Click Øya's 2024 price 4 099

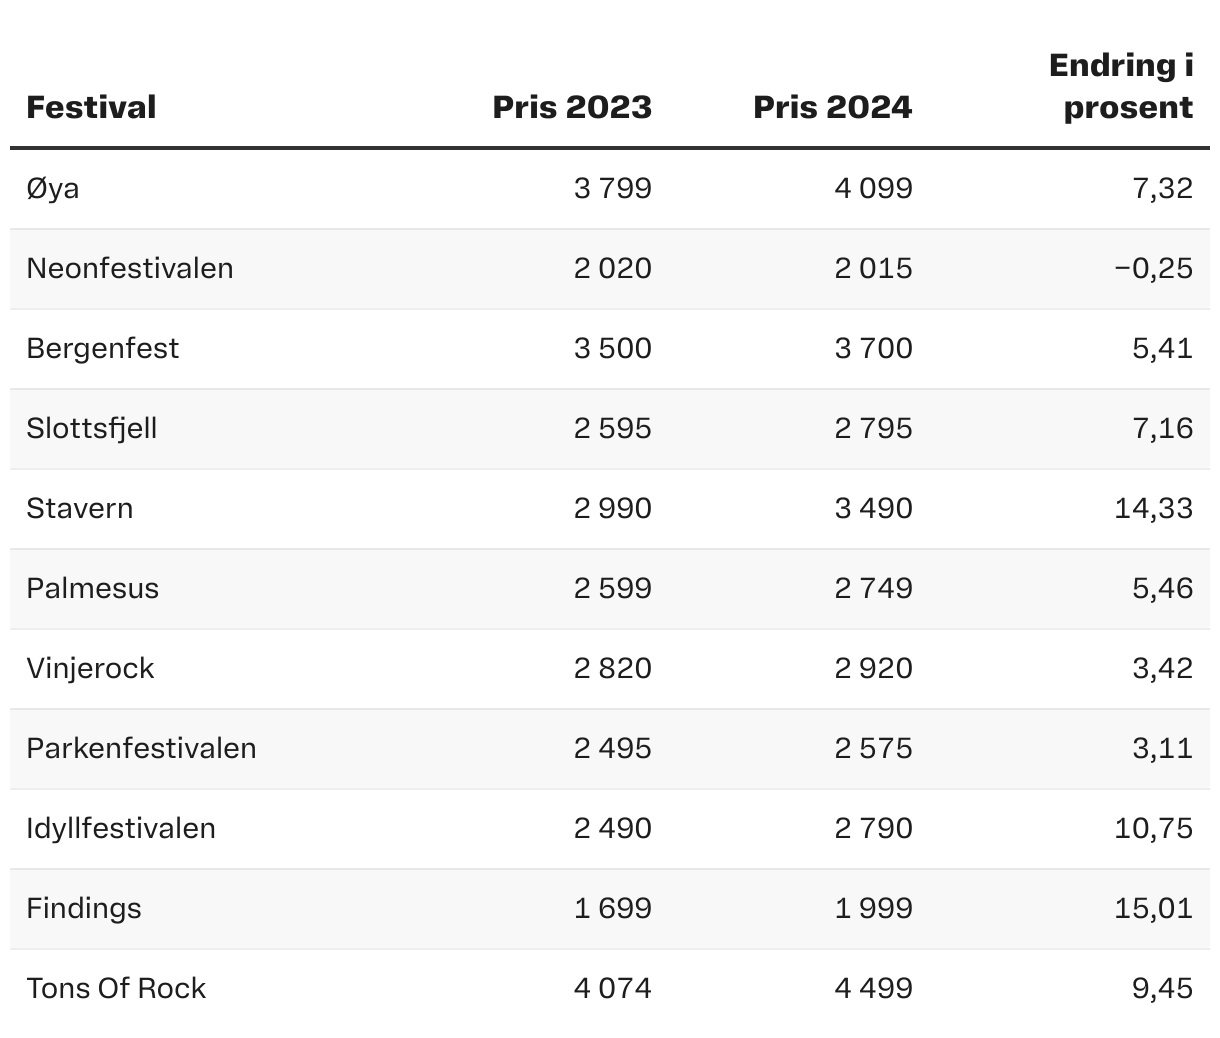coord(873,188)
